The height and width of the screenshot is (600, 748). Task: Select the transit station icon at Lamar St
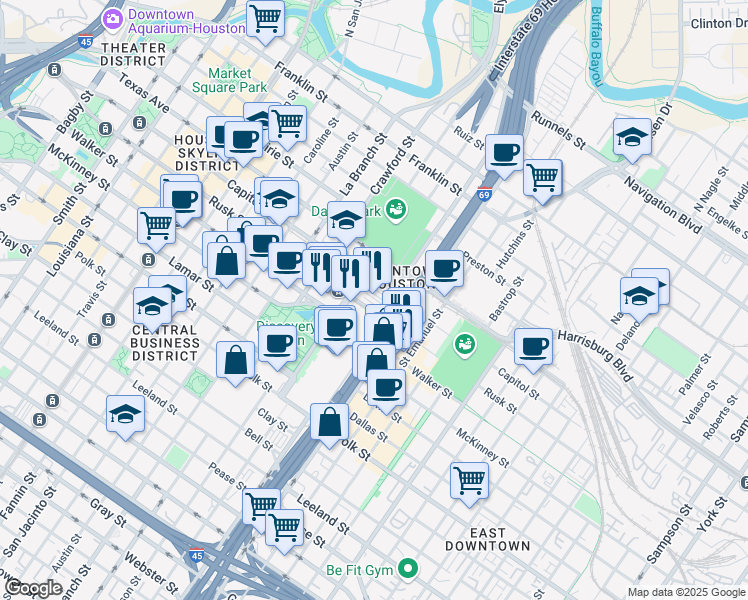pos(148,259)
